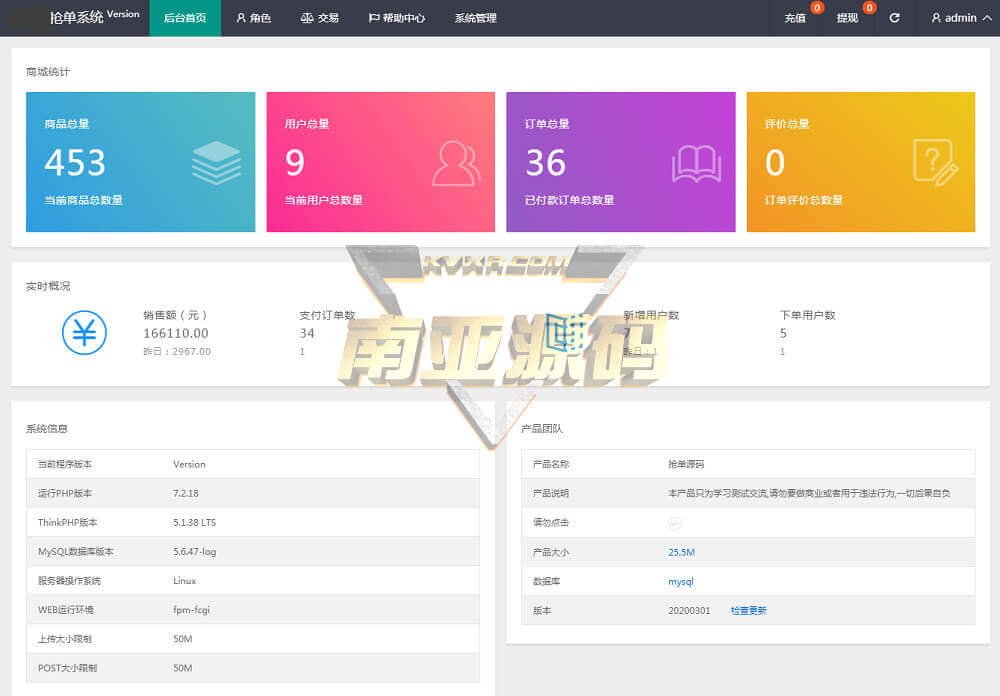Click the question note icon on 评价总量 card
Screen dimensions: 1000x696
(x=935, y=162)
